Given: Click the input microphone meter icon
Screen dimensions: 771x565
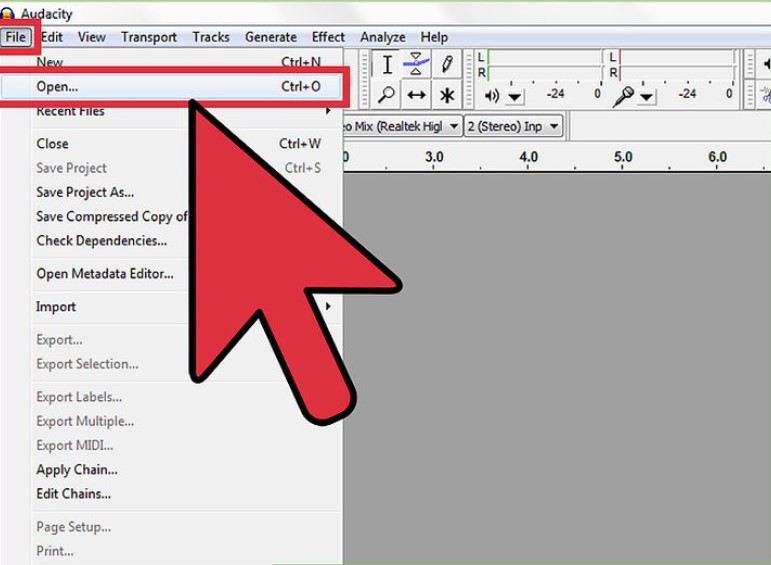Looking at the screenshot, I should point(623,96).
